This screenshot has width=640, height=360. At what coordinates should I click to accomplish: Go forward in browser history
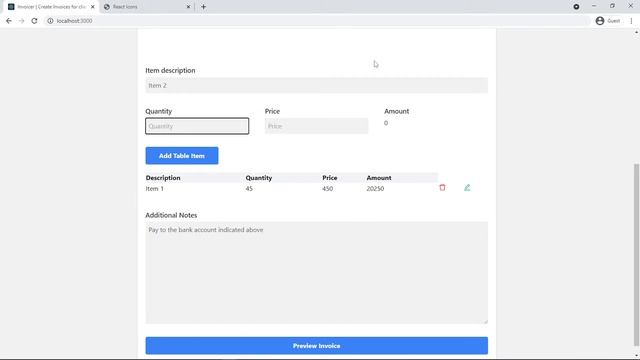[x=22, y=21]
